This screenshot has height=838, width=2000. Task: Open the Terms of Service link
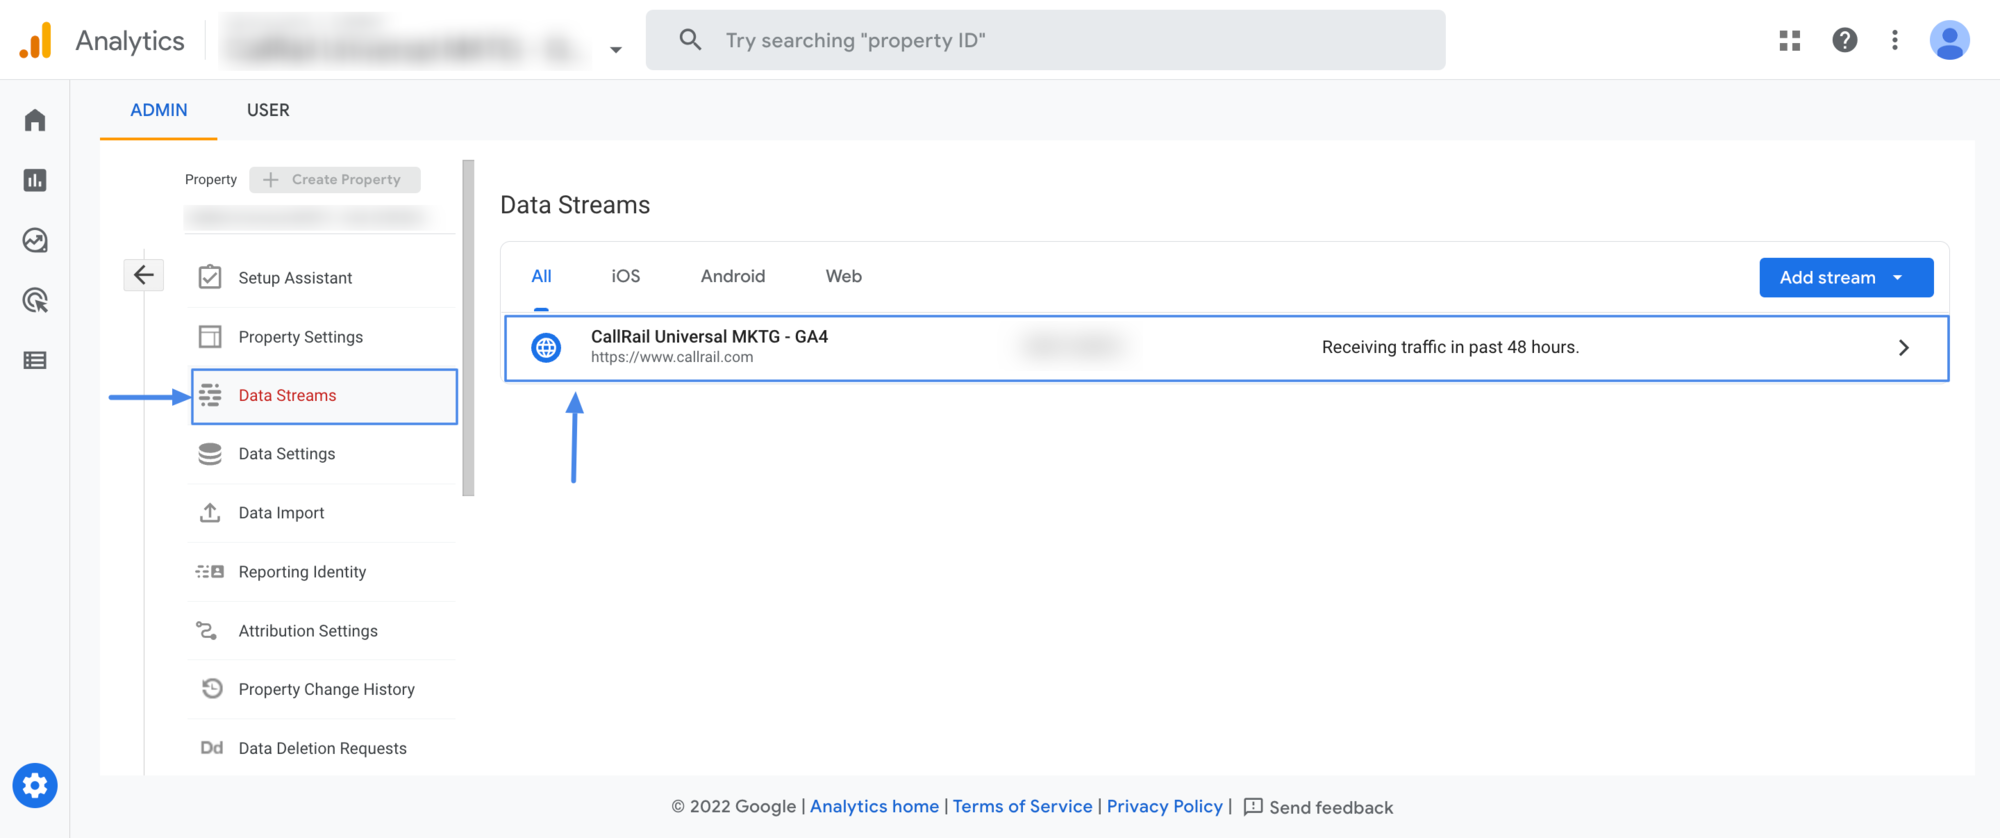pos(1022,806)
